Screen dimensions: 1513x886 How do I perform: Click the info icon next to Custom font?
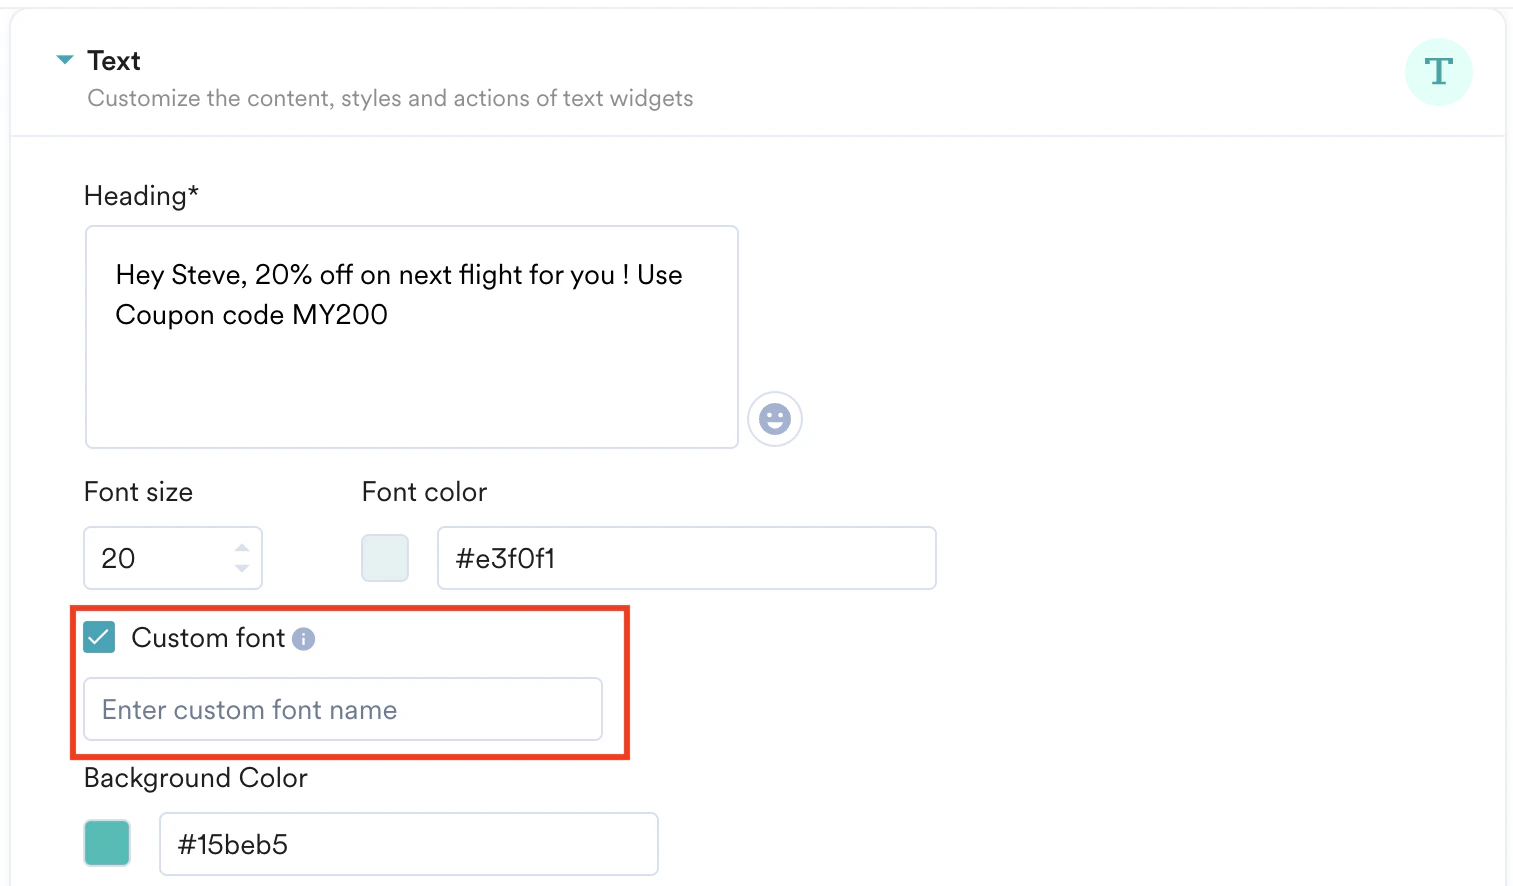point(303,639)
